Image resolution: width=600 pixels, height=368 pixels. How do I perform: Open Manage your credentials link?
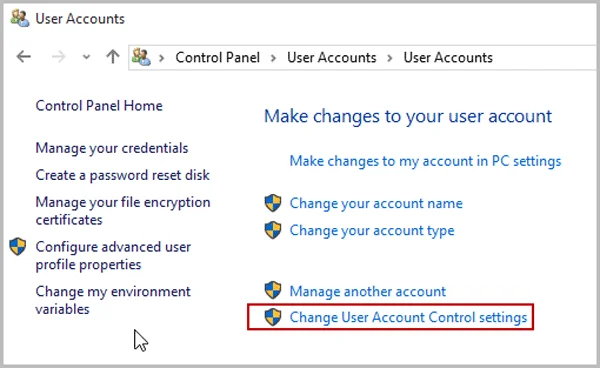pyautogui.click(x=112, y=148)
